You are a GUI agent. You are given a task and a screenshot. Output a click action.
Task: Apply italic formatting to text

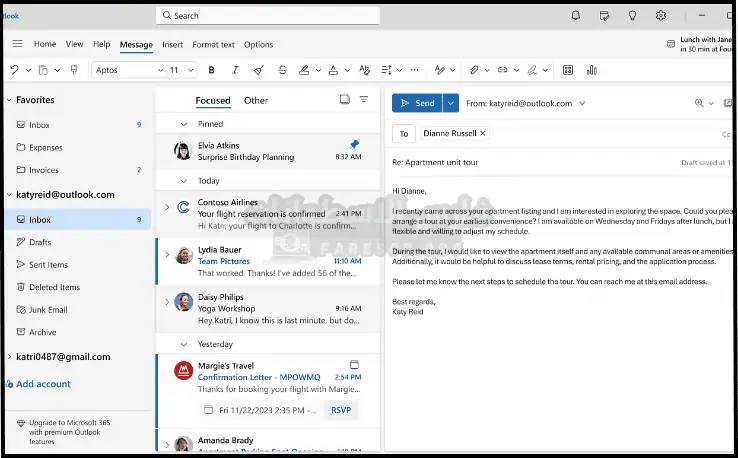point(235,70)
